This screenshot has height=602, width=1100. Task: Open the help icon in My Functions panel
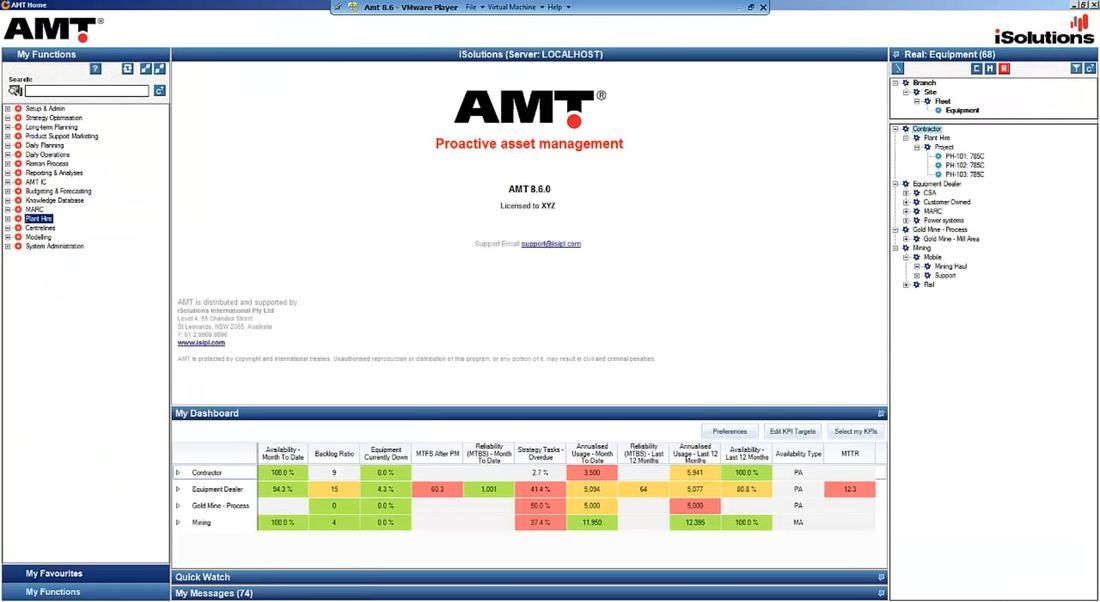pos(95,68)
